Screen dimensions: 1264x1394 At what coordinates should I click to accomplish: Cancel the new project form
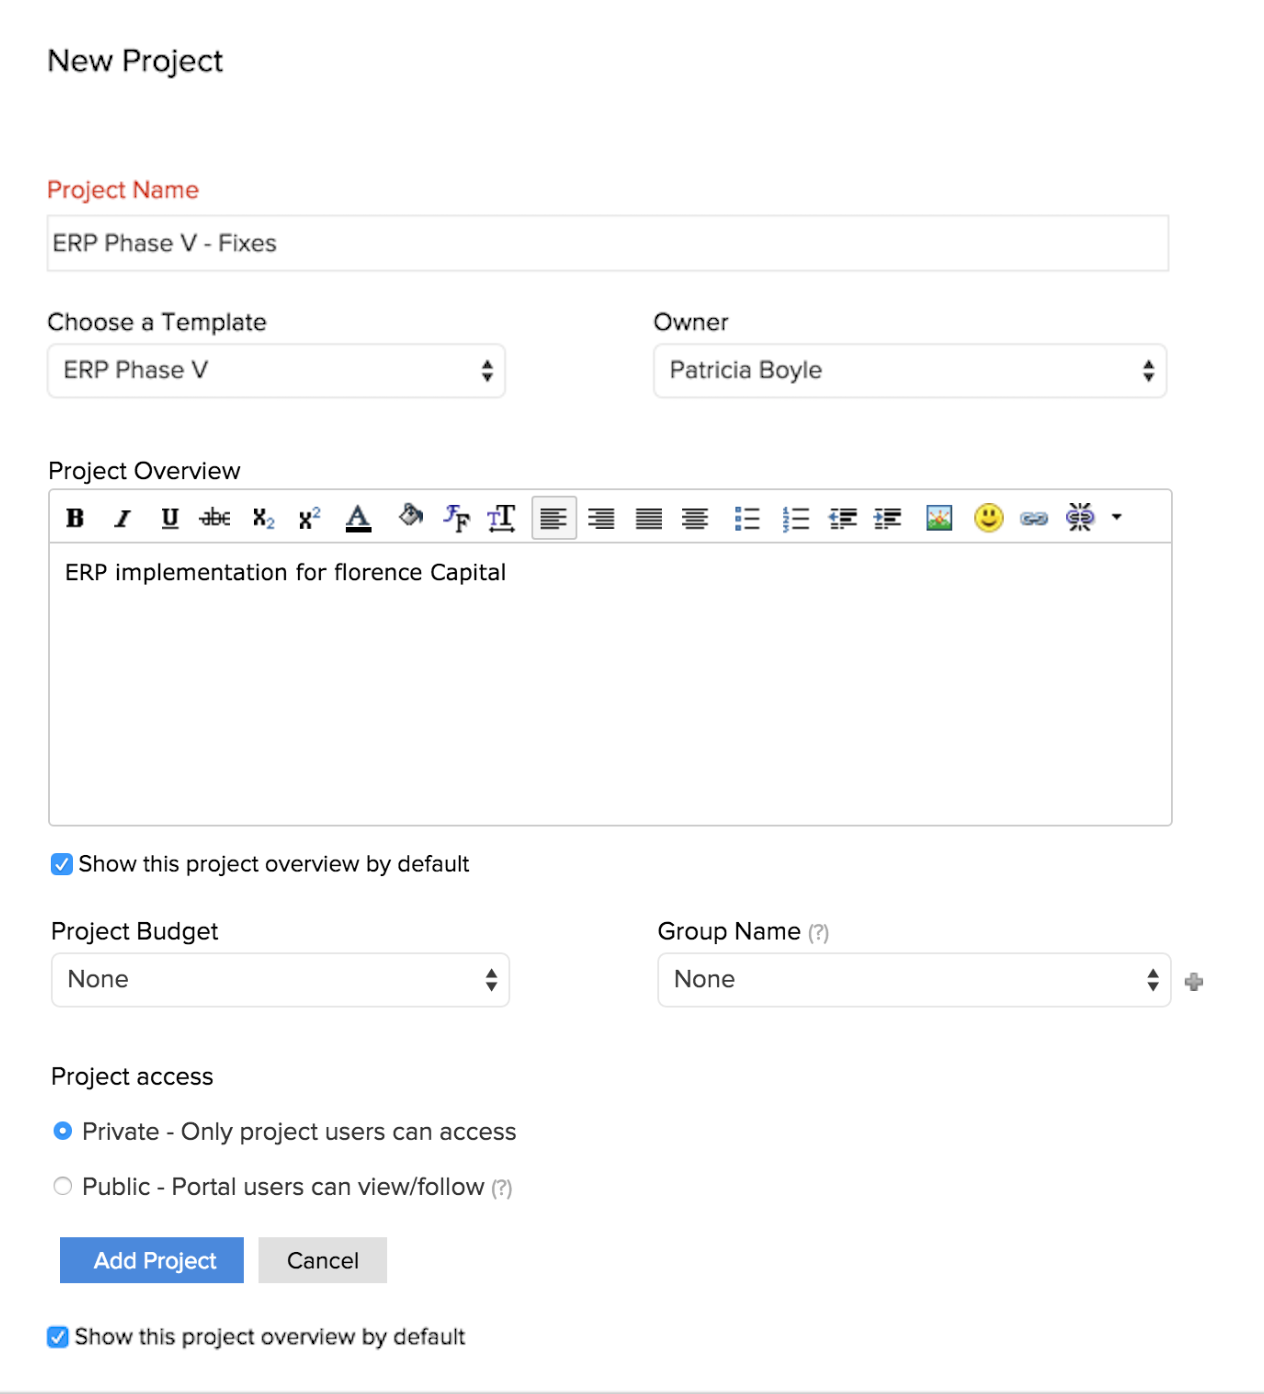pos(322,1260)
